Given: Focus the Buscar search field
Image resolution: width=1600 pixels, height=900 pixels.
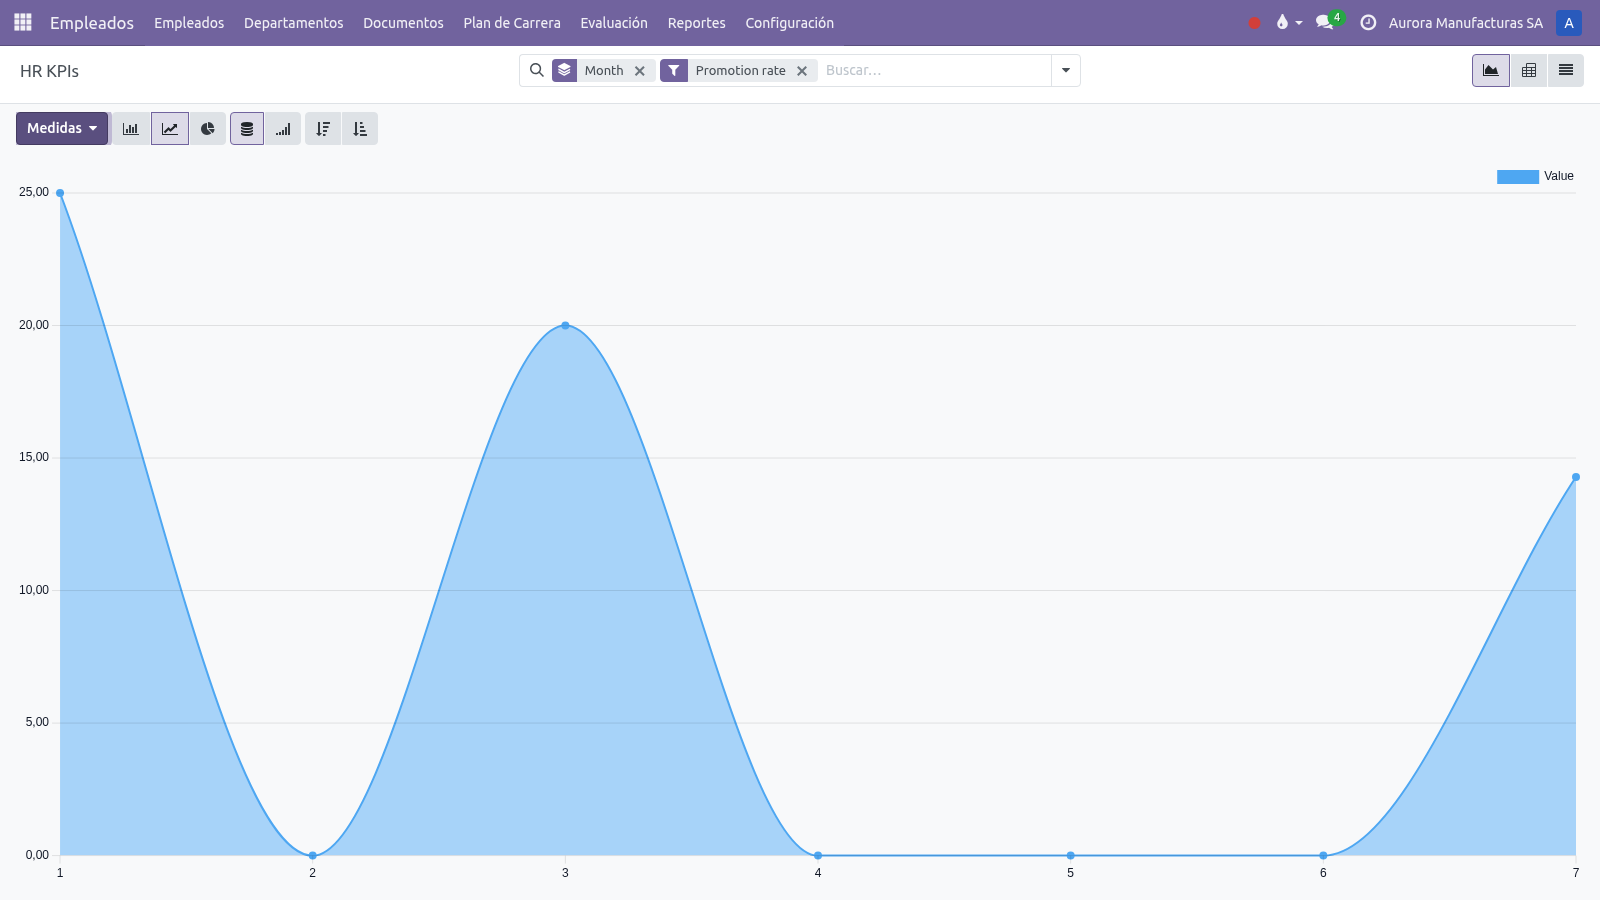Looking at the screenshot, I should pyautogui.click(x=935, y=70).
